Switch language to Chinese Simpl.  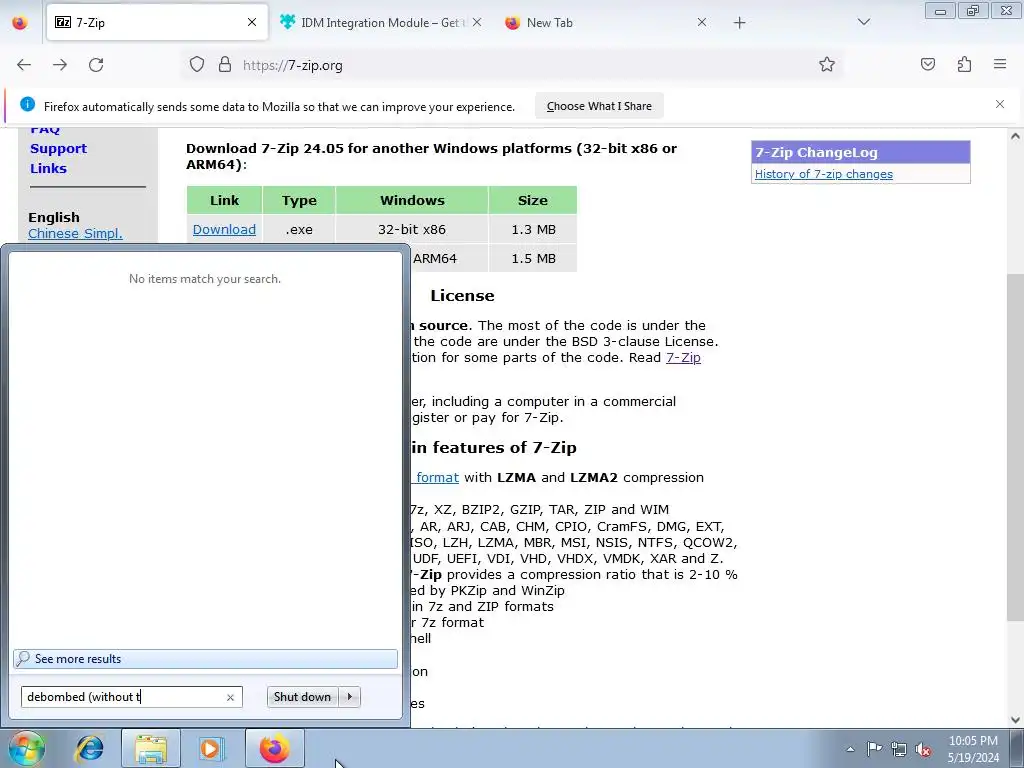point(75,234)
